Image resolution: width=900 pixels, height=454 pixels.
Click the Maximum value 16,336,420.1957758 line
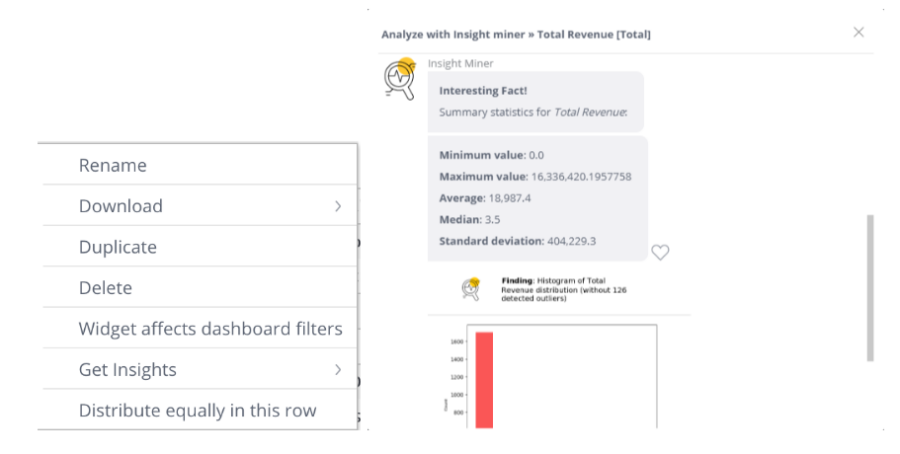(535, 177)
